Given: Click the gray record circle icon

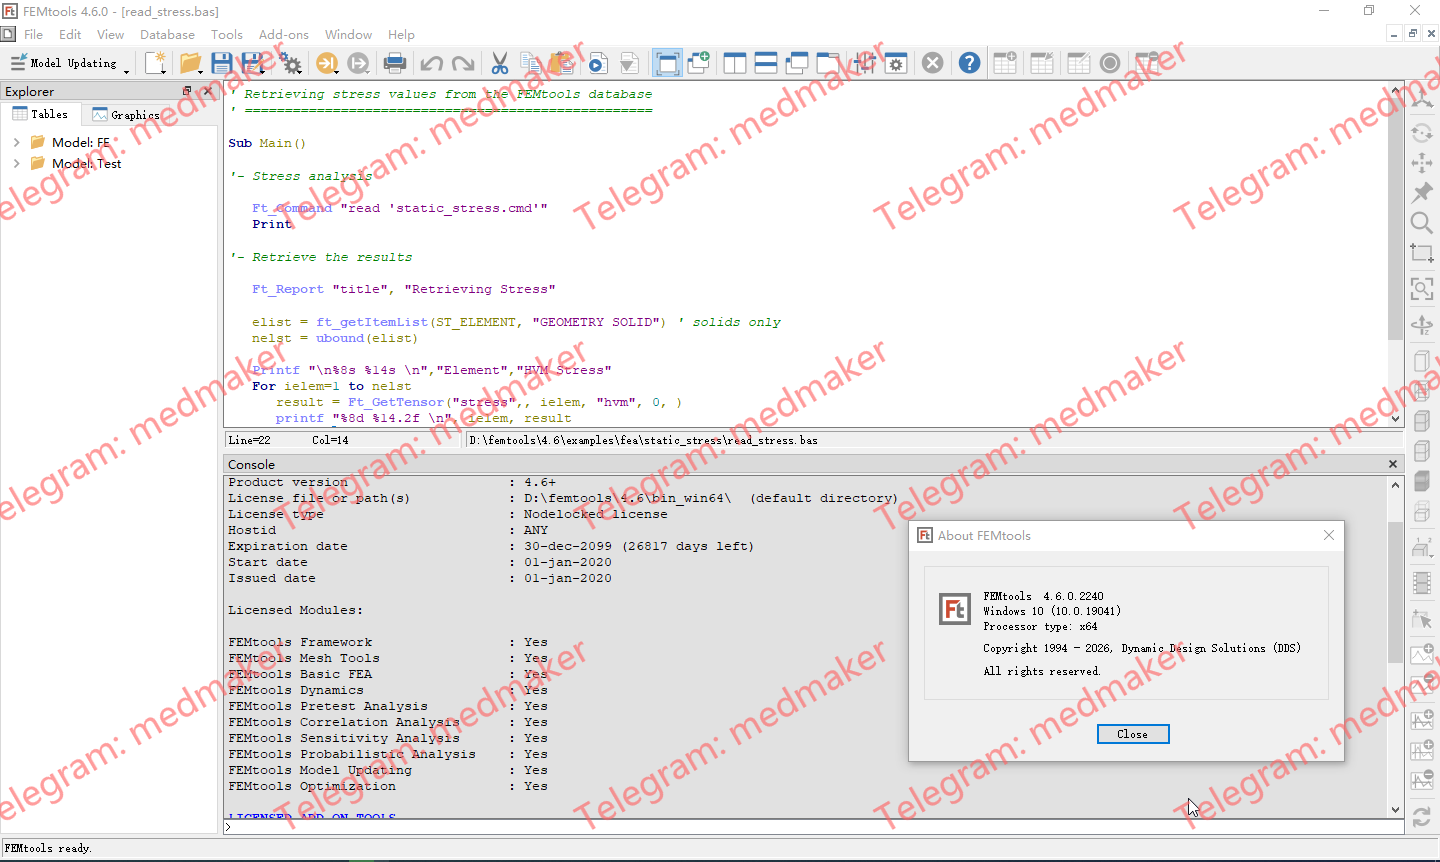Looking at the screenshot, I should [1110, 63].
